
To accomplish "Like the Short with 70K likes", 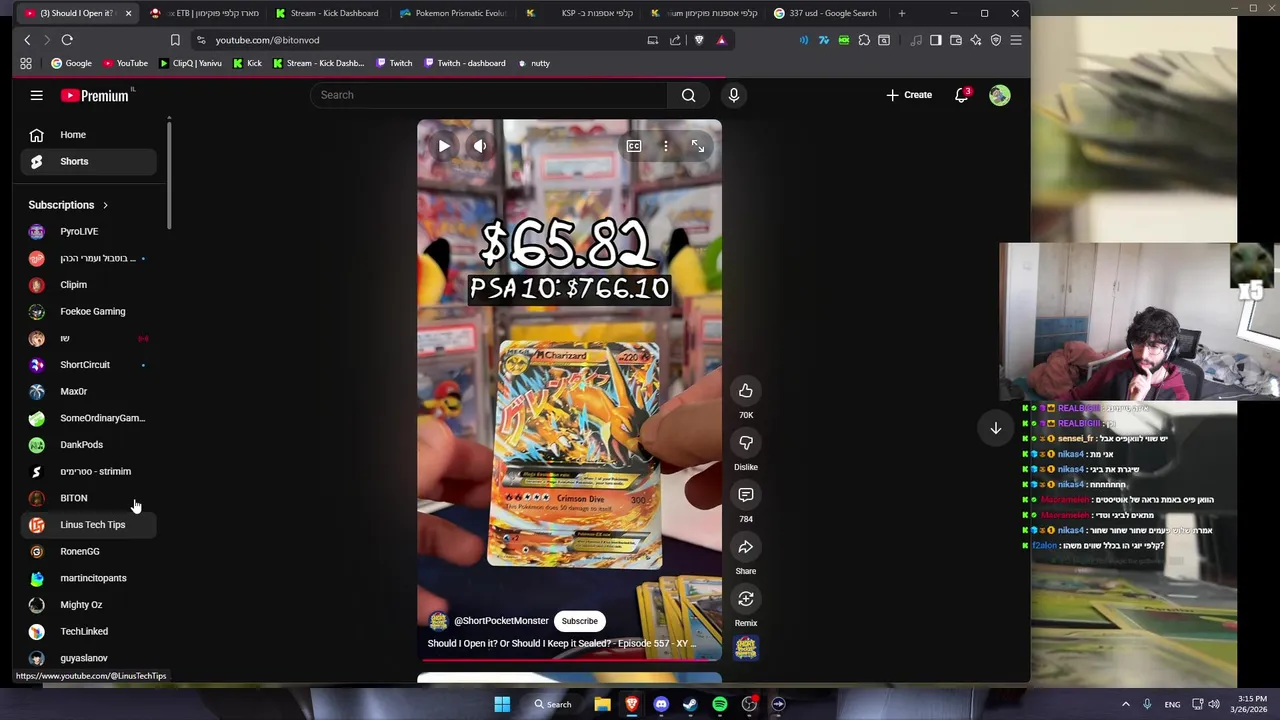I will pyautogui.click(x=745, y=390).
